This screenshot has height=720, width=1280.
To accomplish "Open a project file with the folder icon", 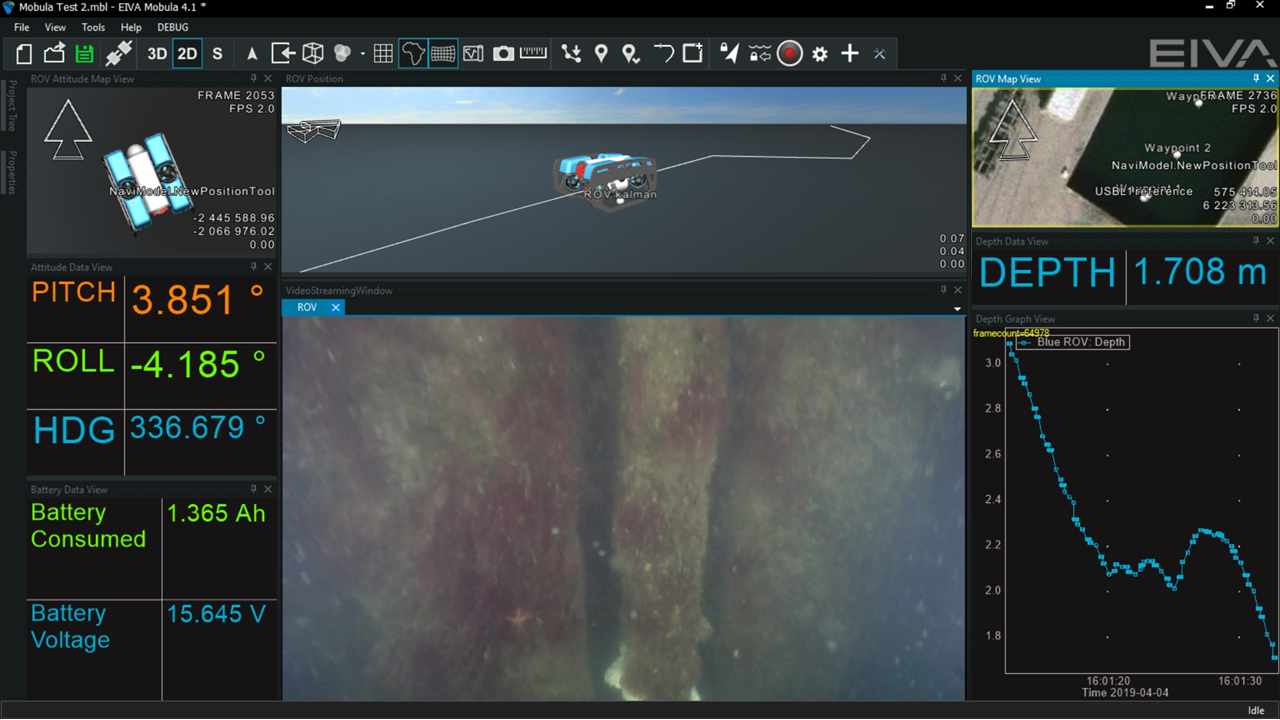I will (54, 54).
